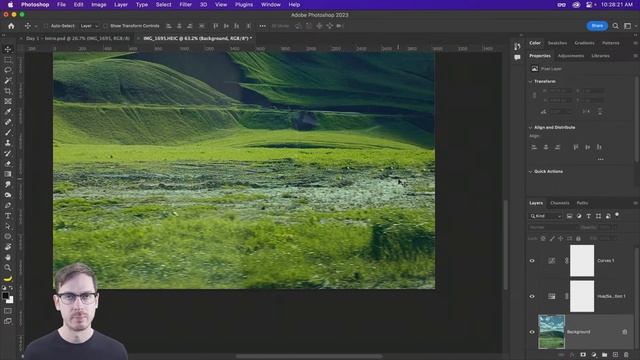Switch to the Swatches tab
The image size is (640, 360).
click(557, 43)
